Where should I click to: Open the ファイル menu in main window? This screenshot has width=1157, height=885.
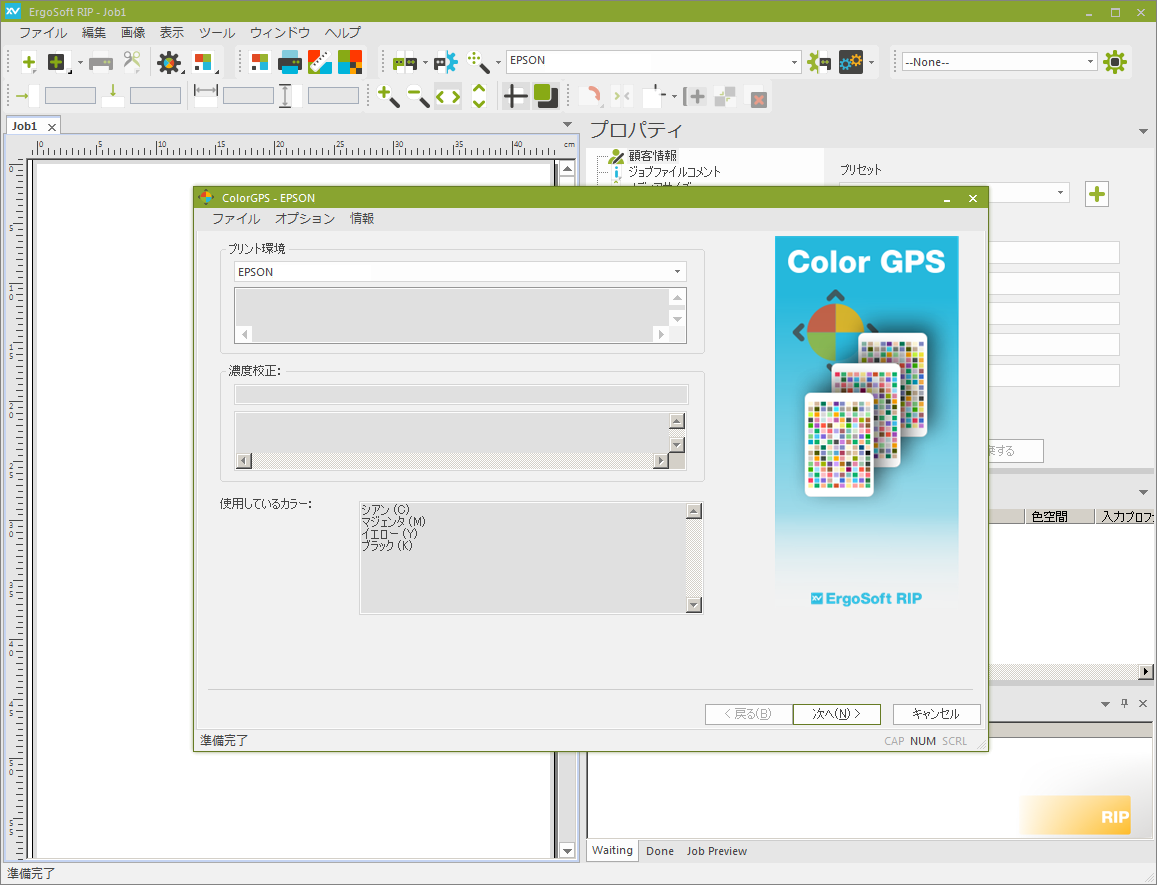tap(43, 32)
